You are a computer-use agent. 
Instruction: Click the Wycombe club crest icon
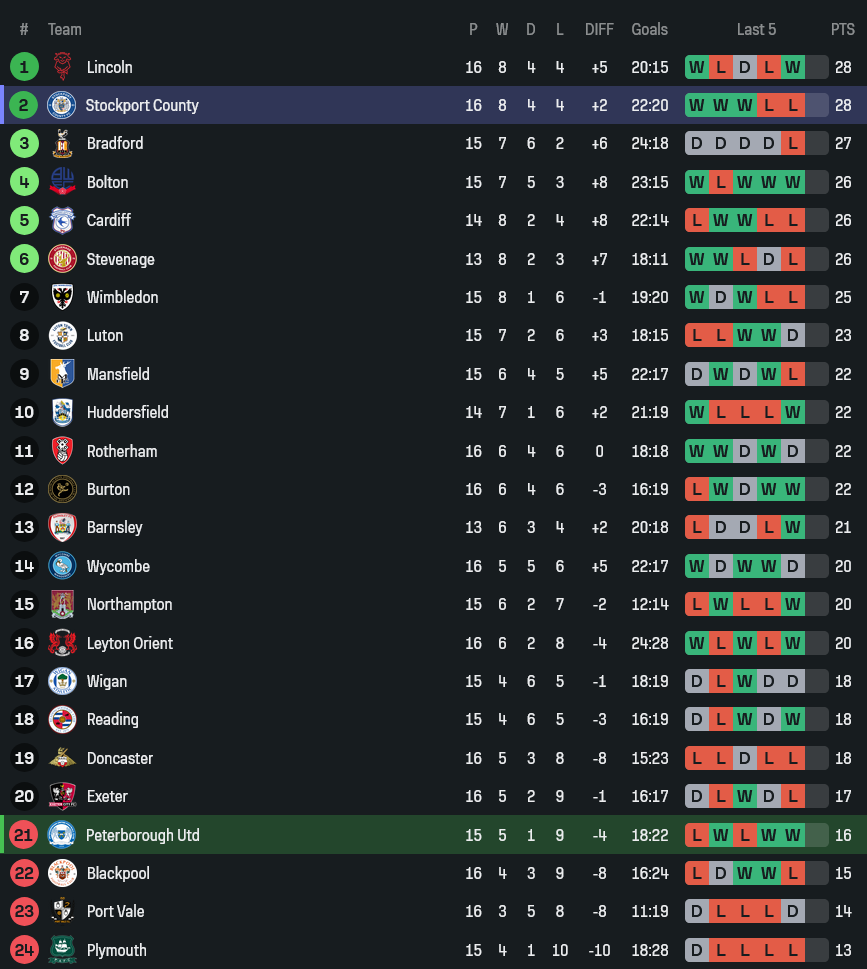point(62,566)
